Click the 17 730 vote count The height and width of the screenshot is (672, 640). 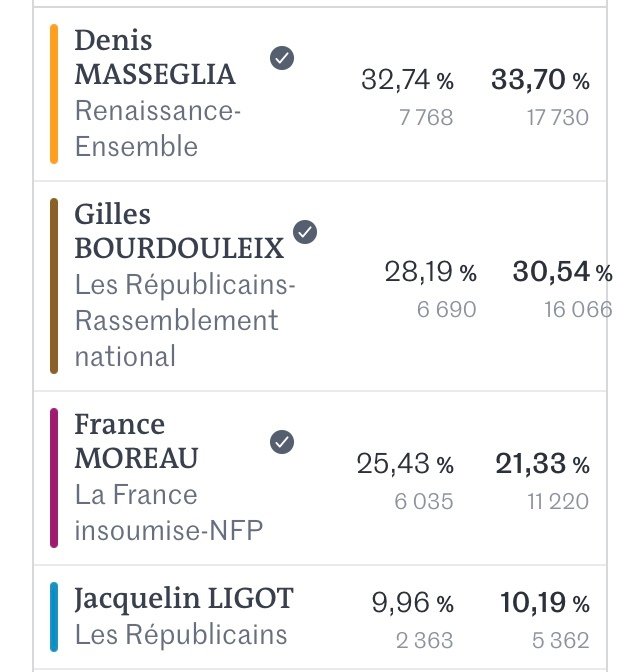tap(558, 117)
